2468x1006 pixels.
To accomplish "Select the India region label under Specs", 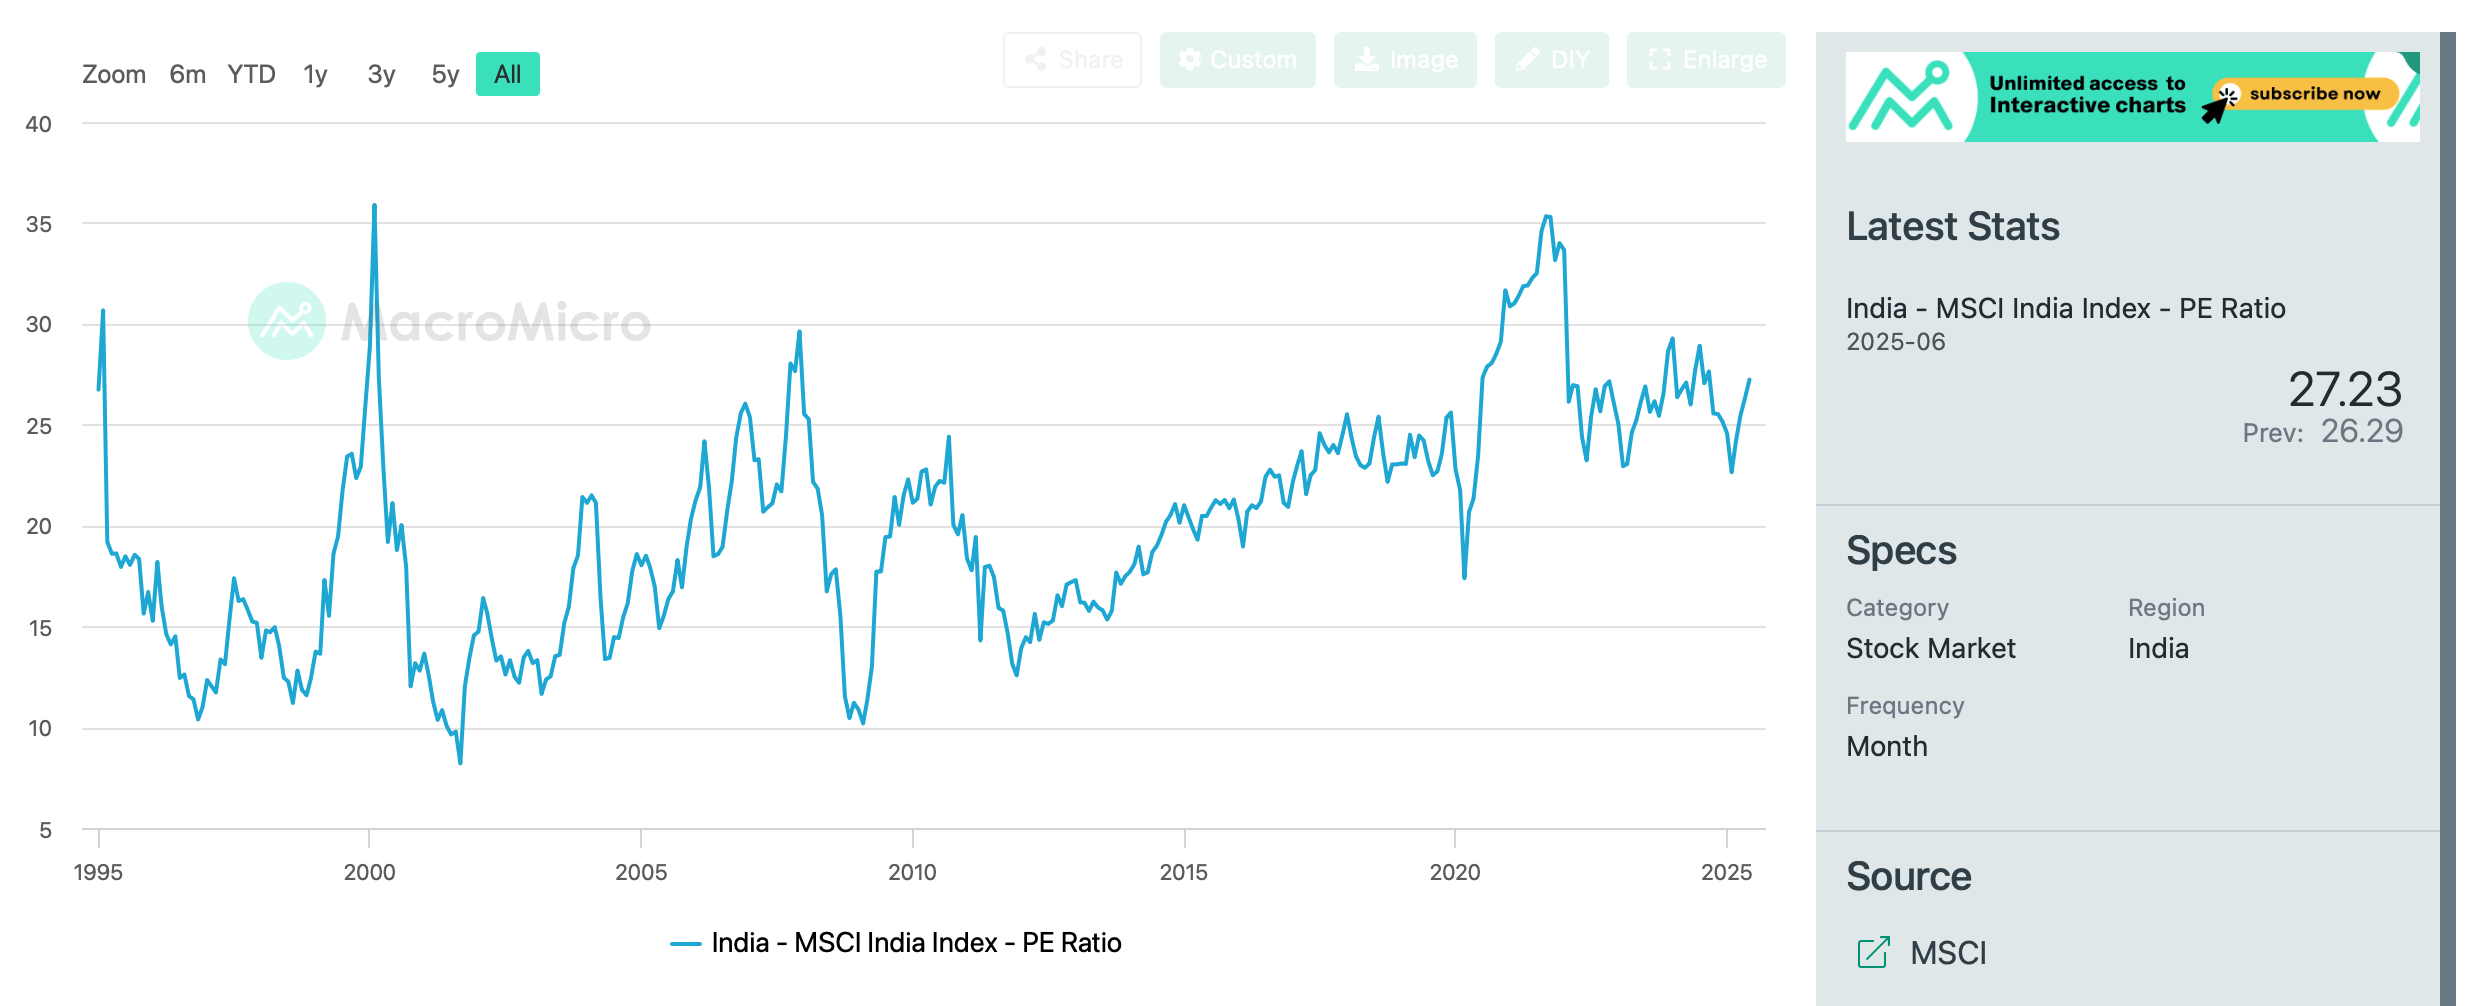I will (x=2159, y=648).
